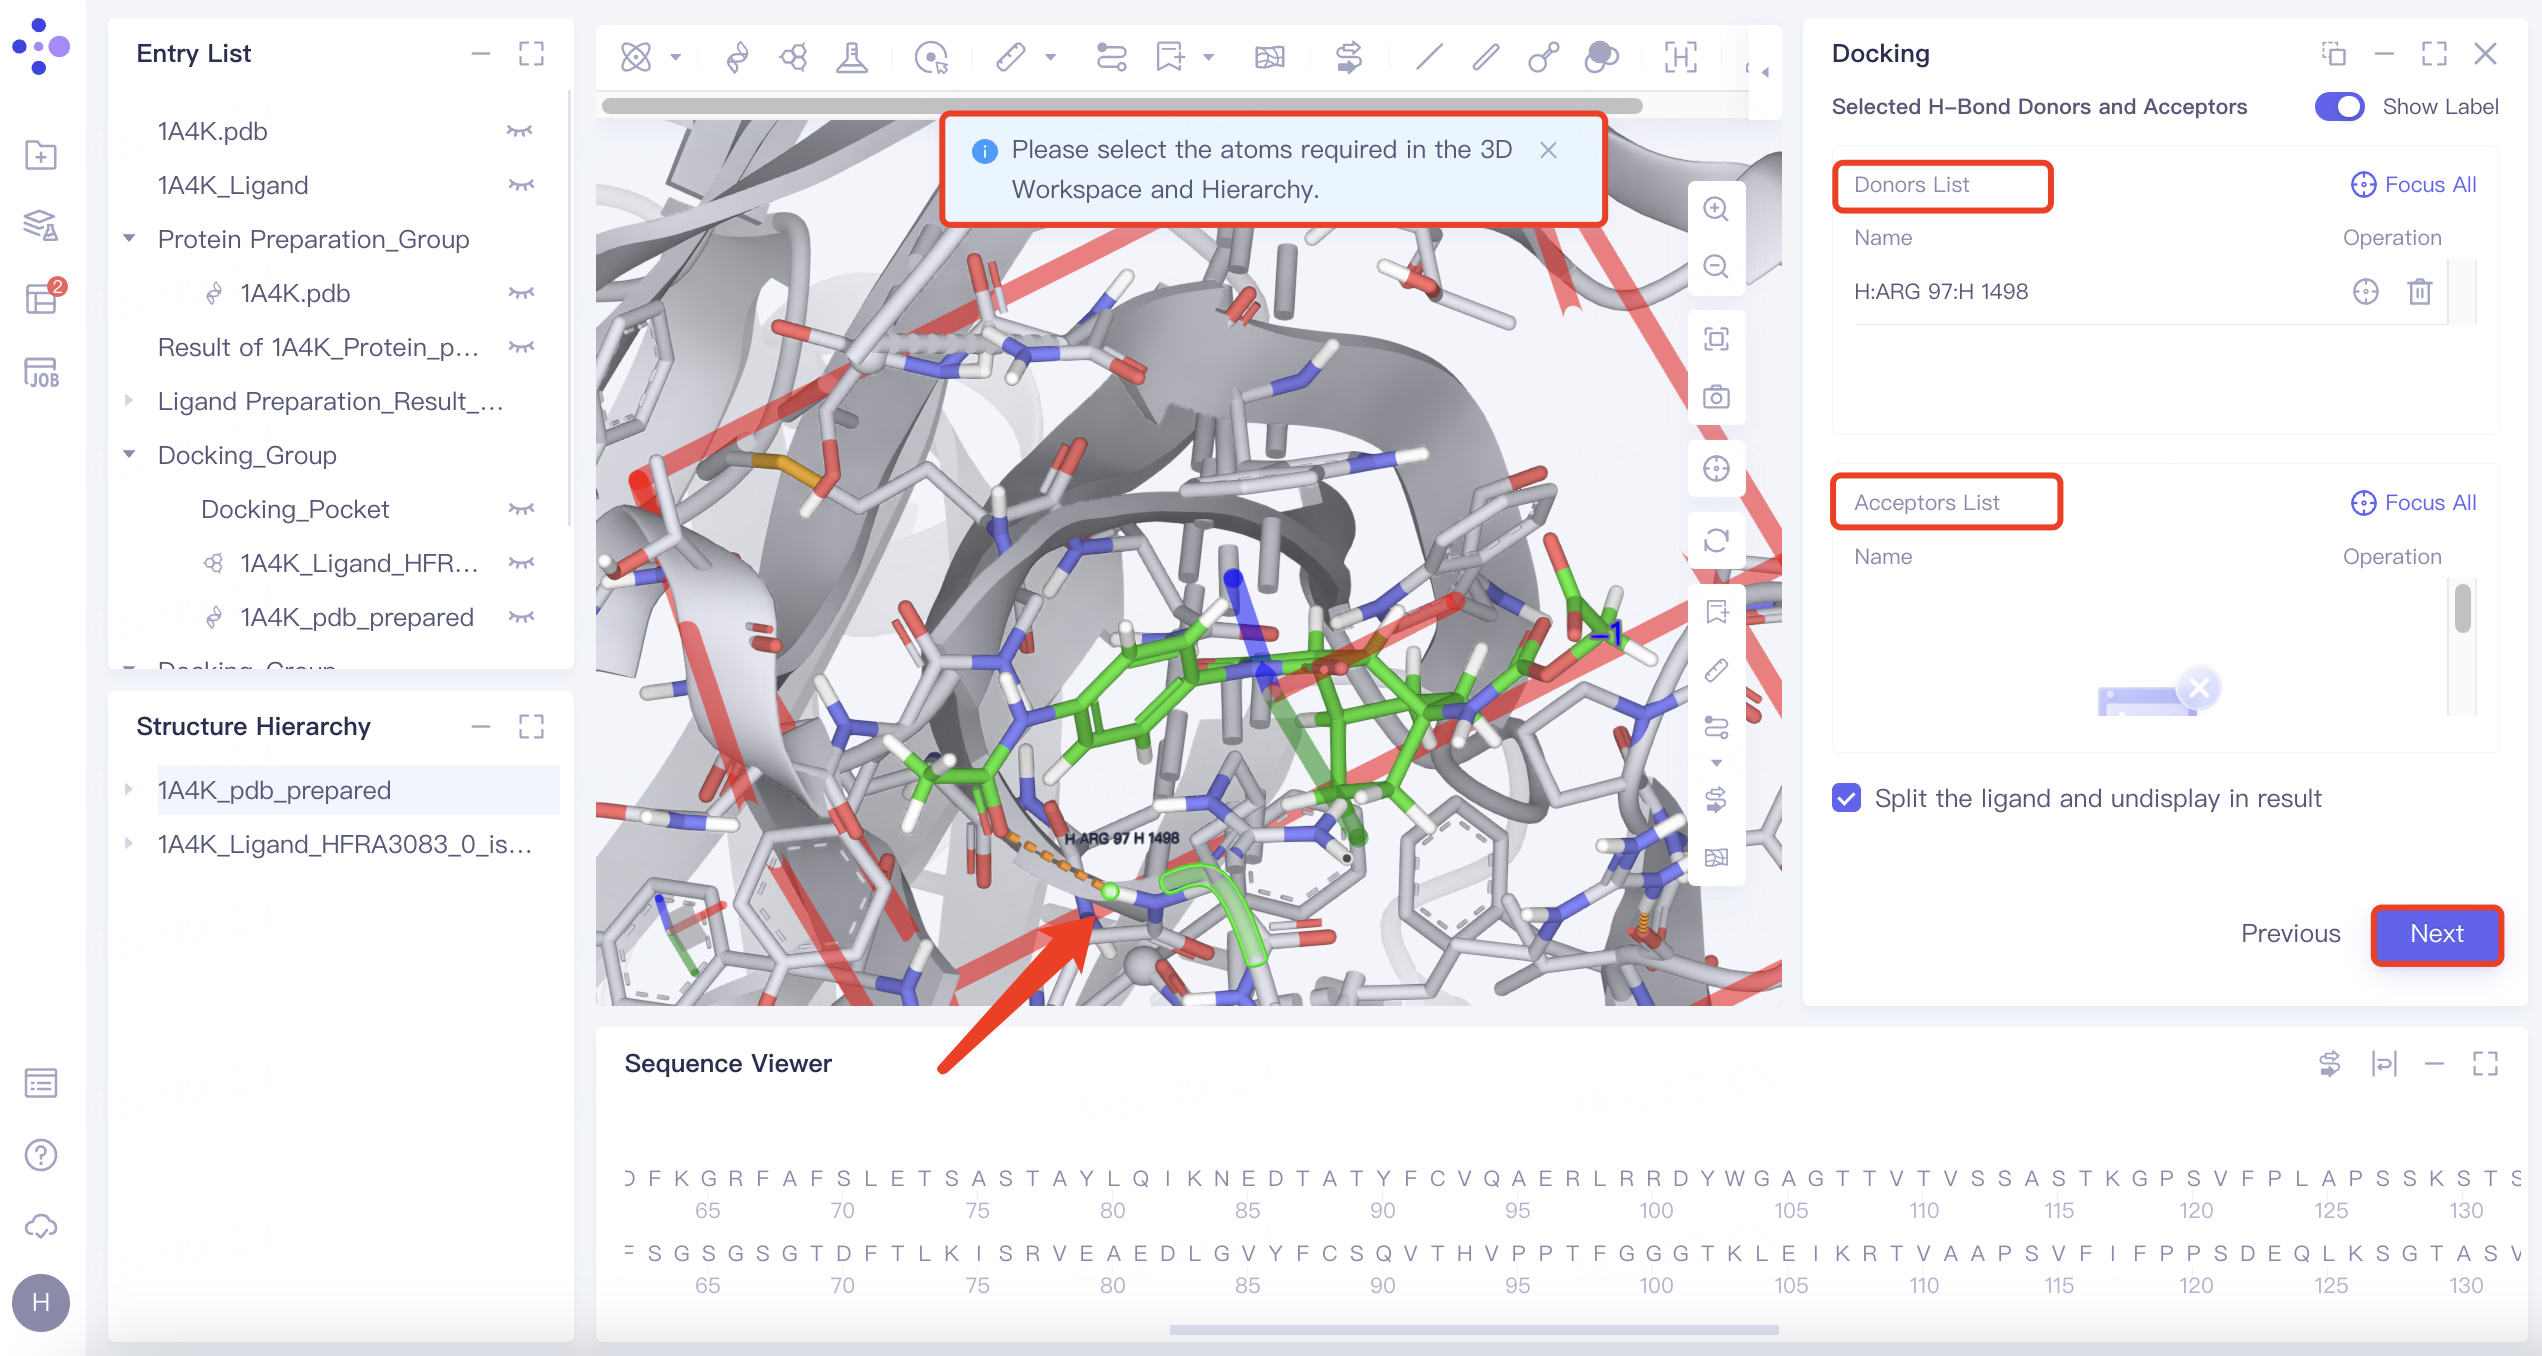Zoom in using the magnifier icon
This screenshot has height=1356, width=2542.
1717,209
